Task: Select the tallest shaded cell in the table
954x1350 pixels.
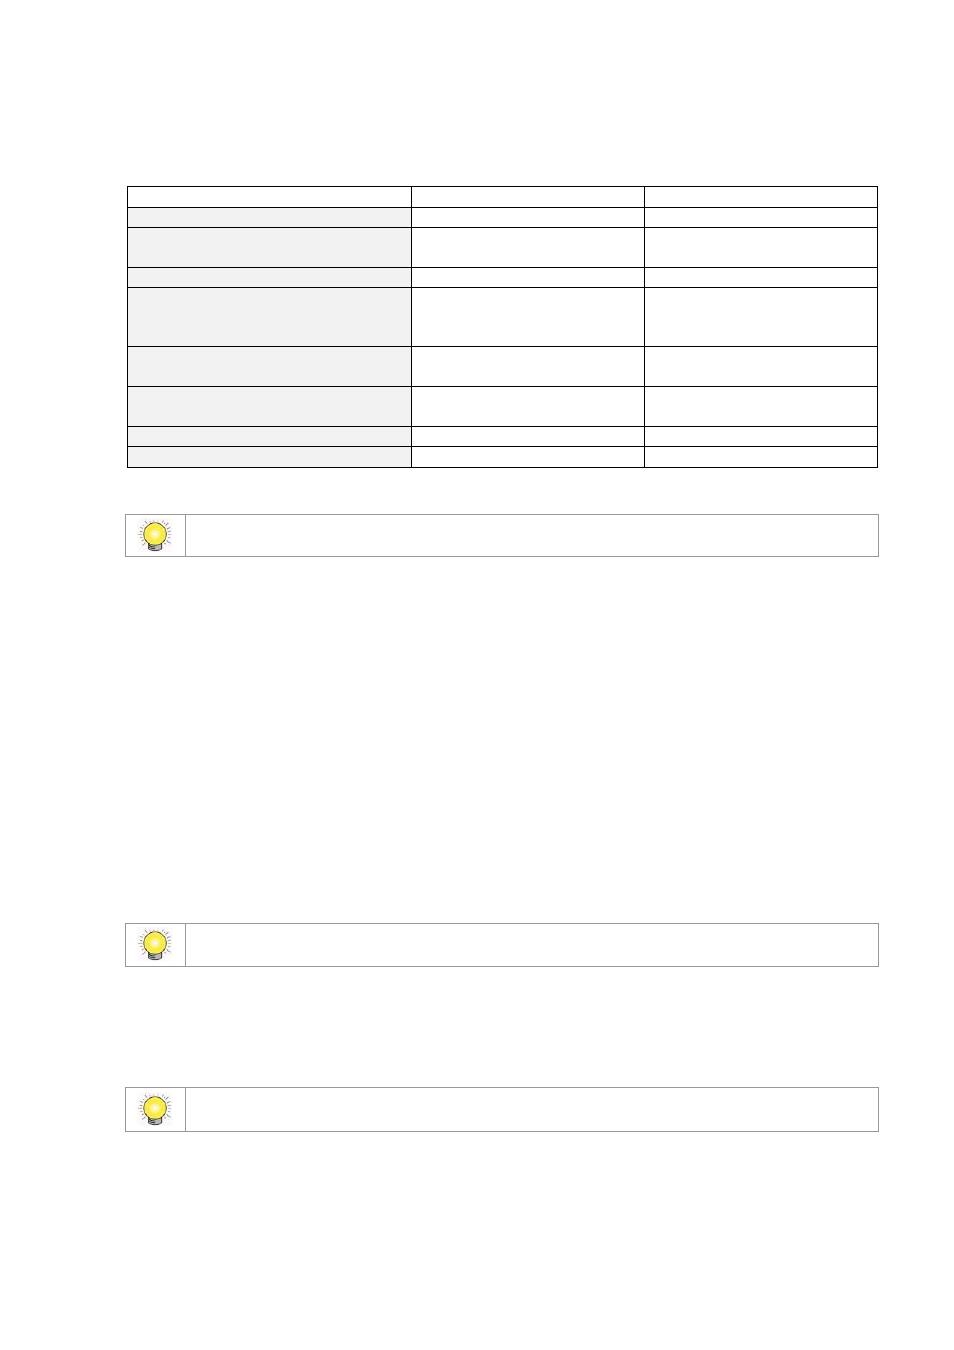Action: pos(269,317)
